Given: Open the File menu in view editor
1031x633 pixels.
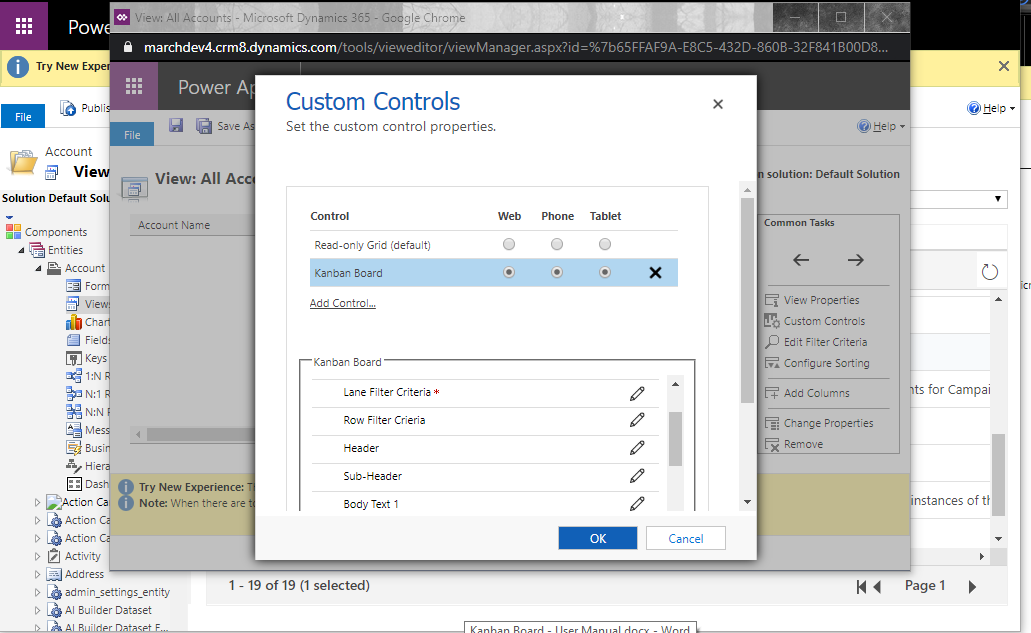Looking at the screenshot, I should pos(132,135).
